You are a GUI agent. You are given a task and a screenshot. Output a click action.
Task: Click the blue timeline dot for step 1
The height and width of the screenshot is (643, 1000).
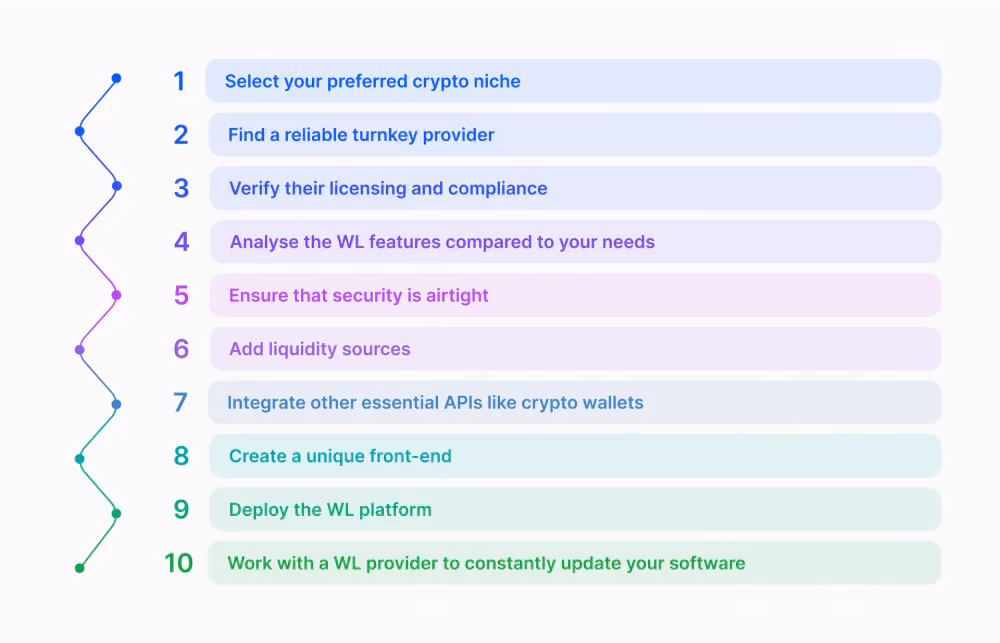coord(116,78)
